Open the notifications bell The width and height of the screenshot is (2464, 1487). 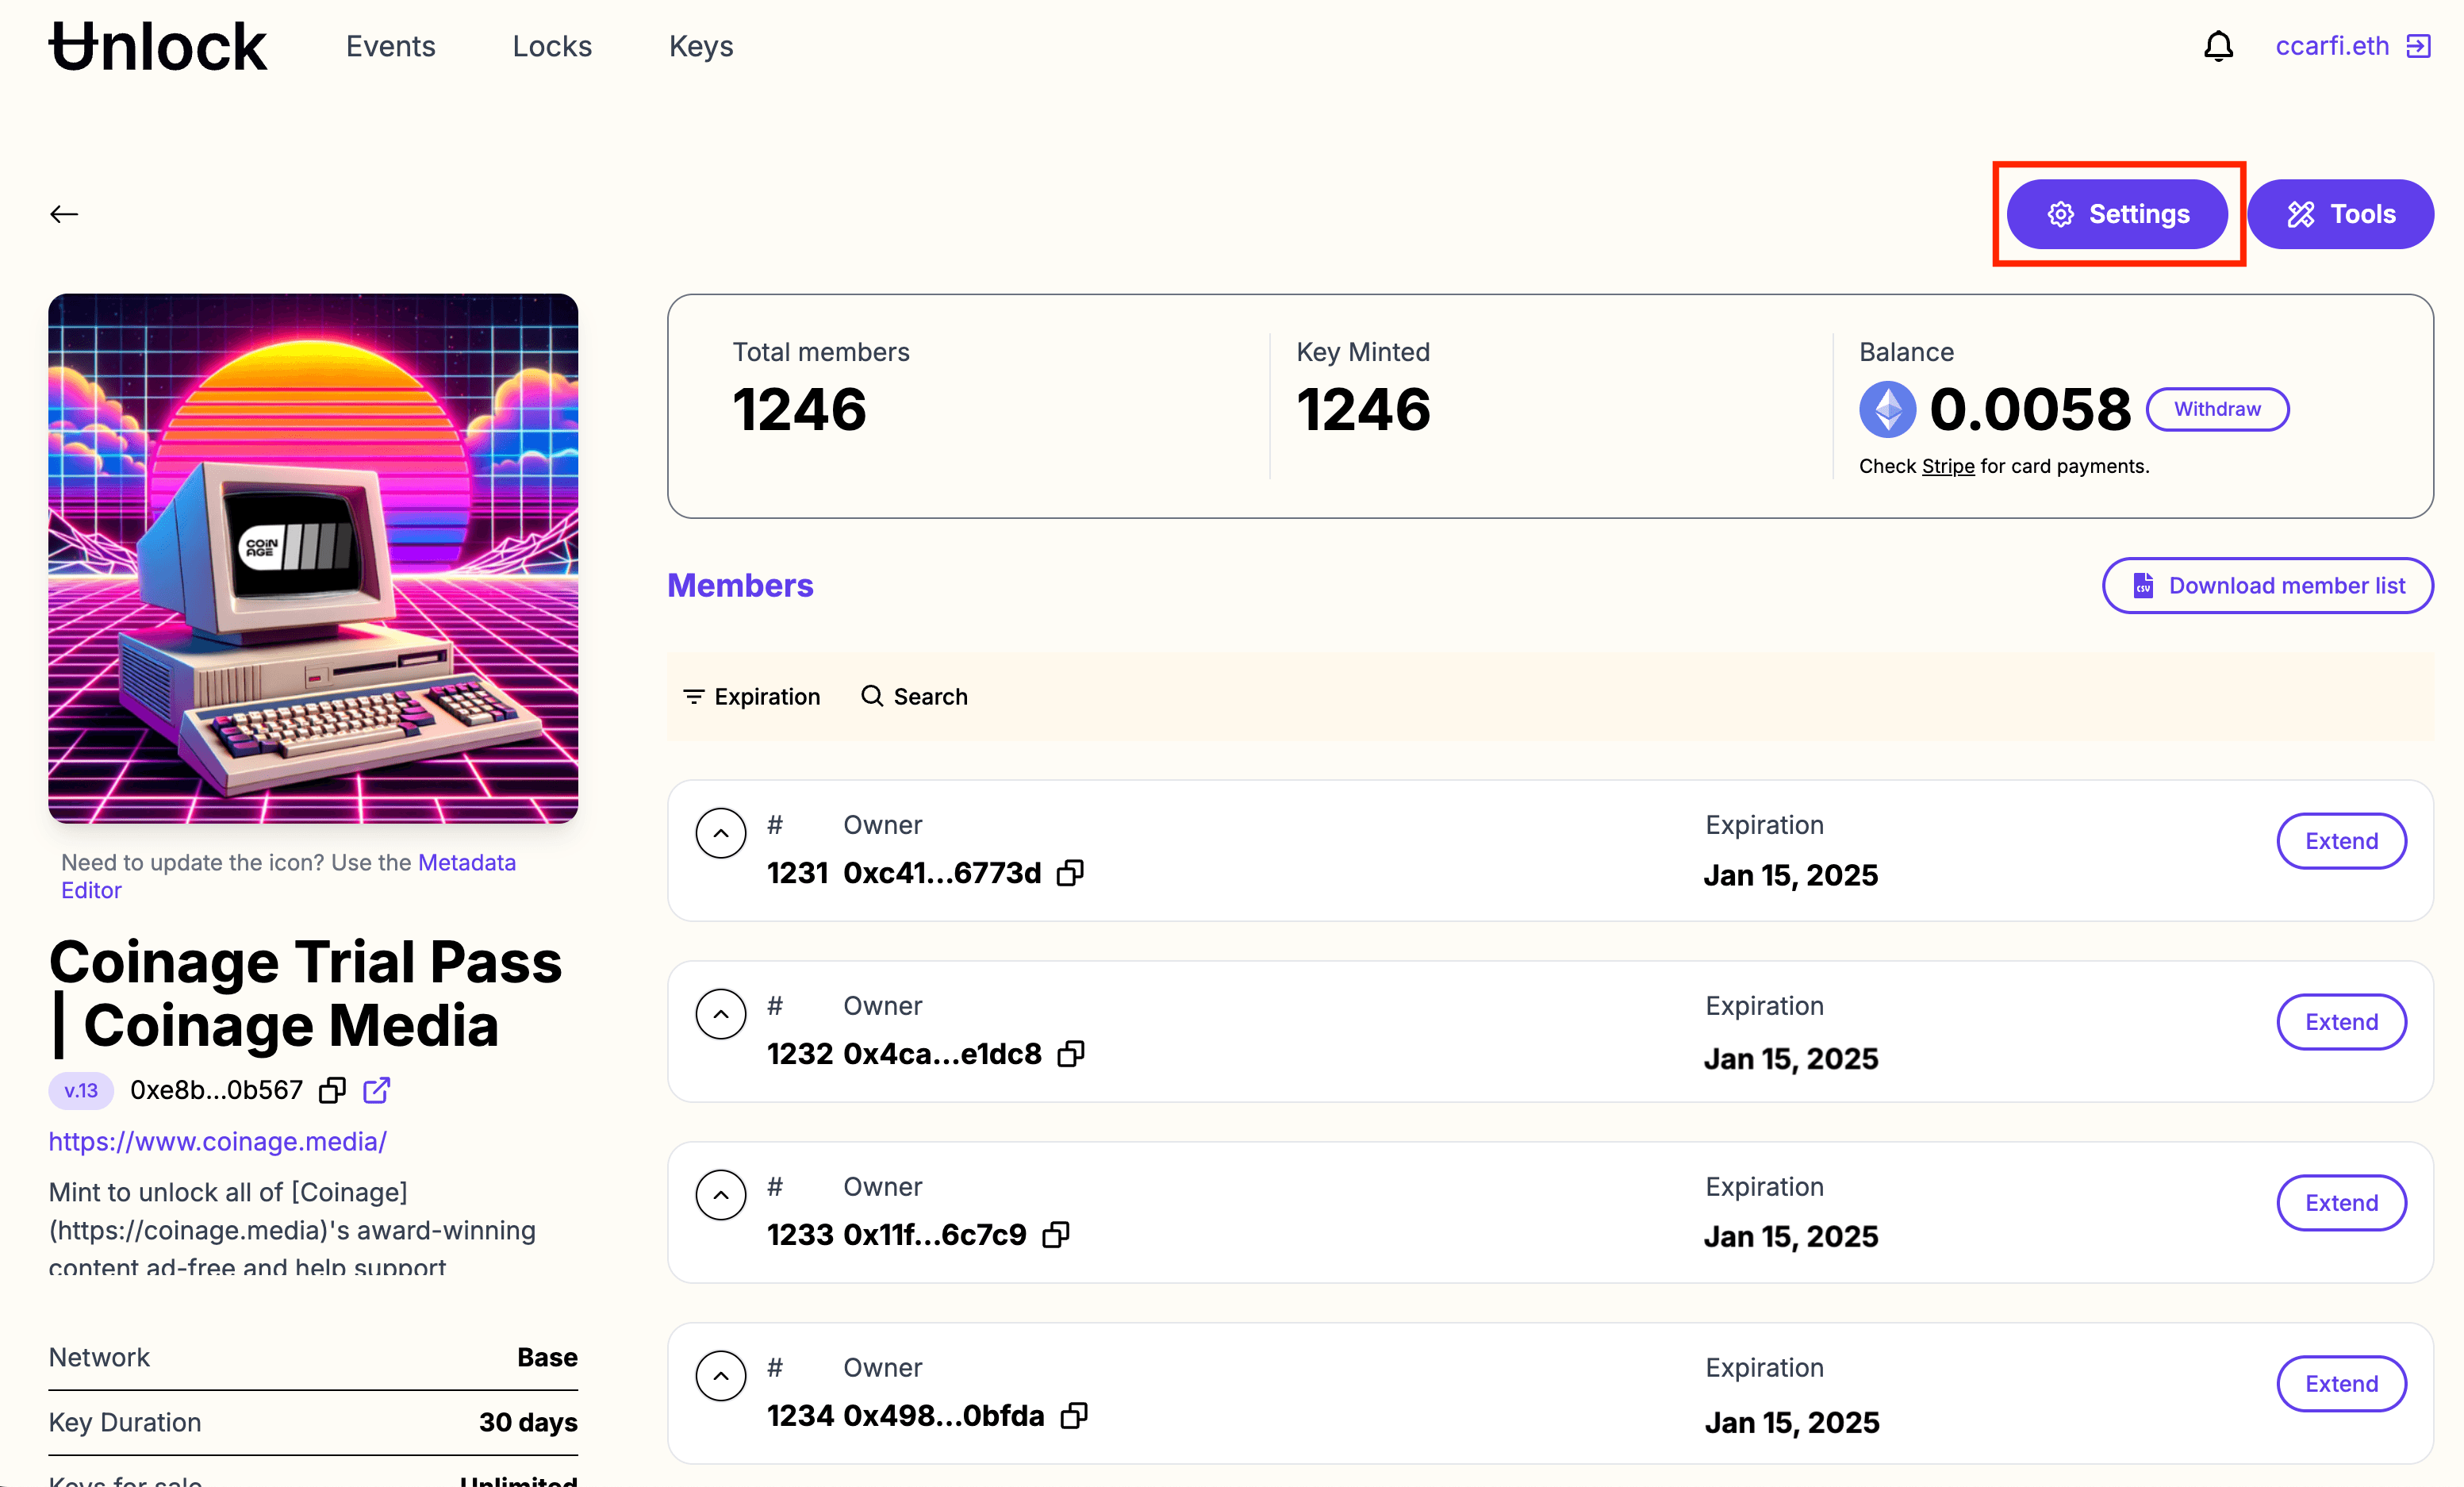[x=2218, y=46]
